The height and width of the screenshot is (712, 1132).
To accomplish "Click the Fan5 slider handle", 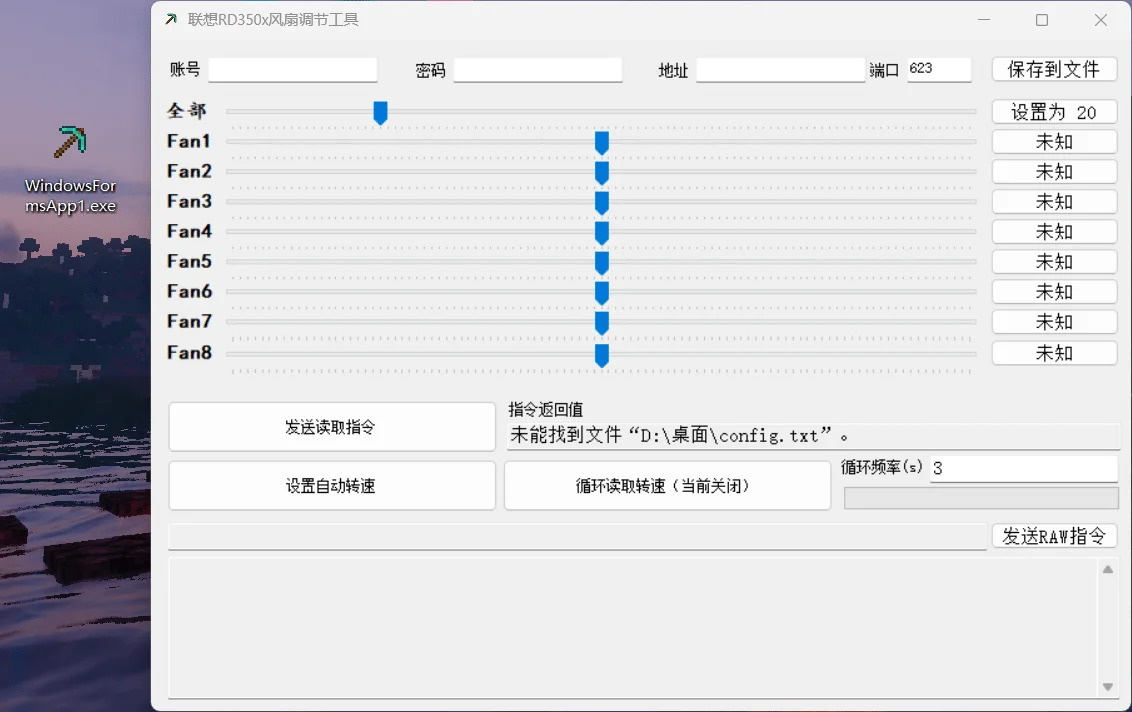I will point(602,263).
